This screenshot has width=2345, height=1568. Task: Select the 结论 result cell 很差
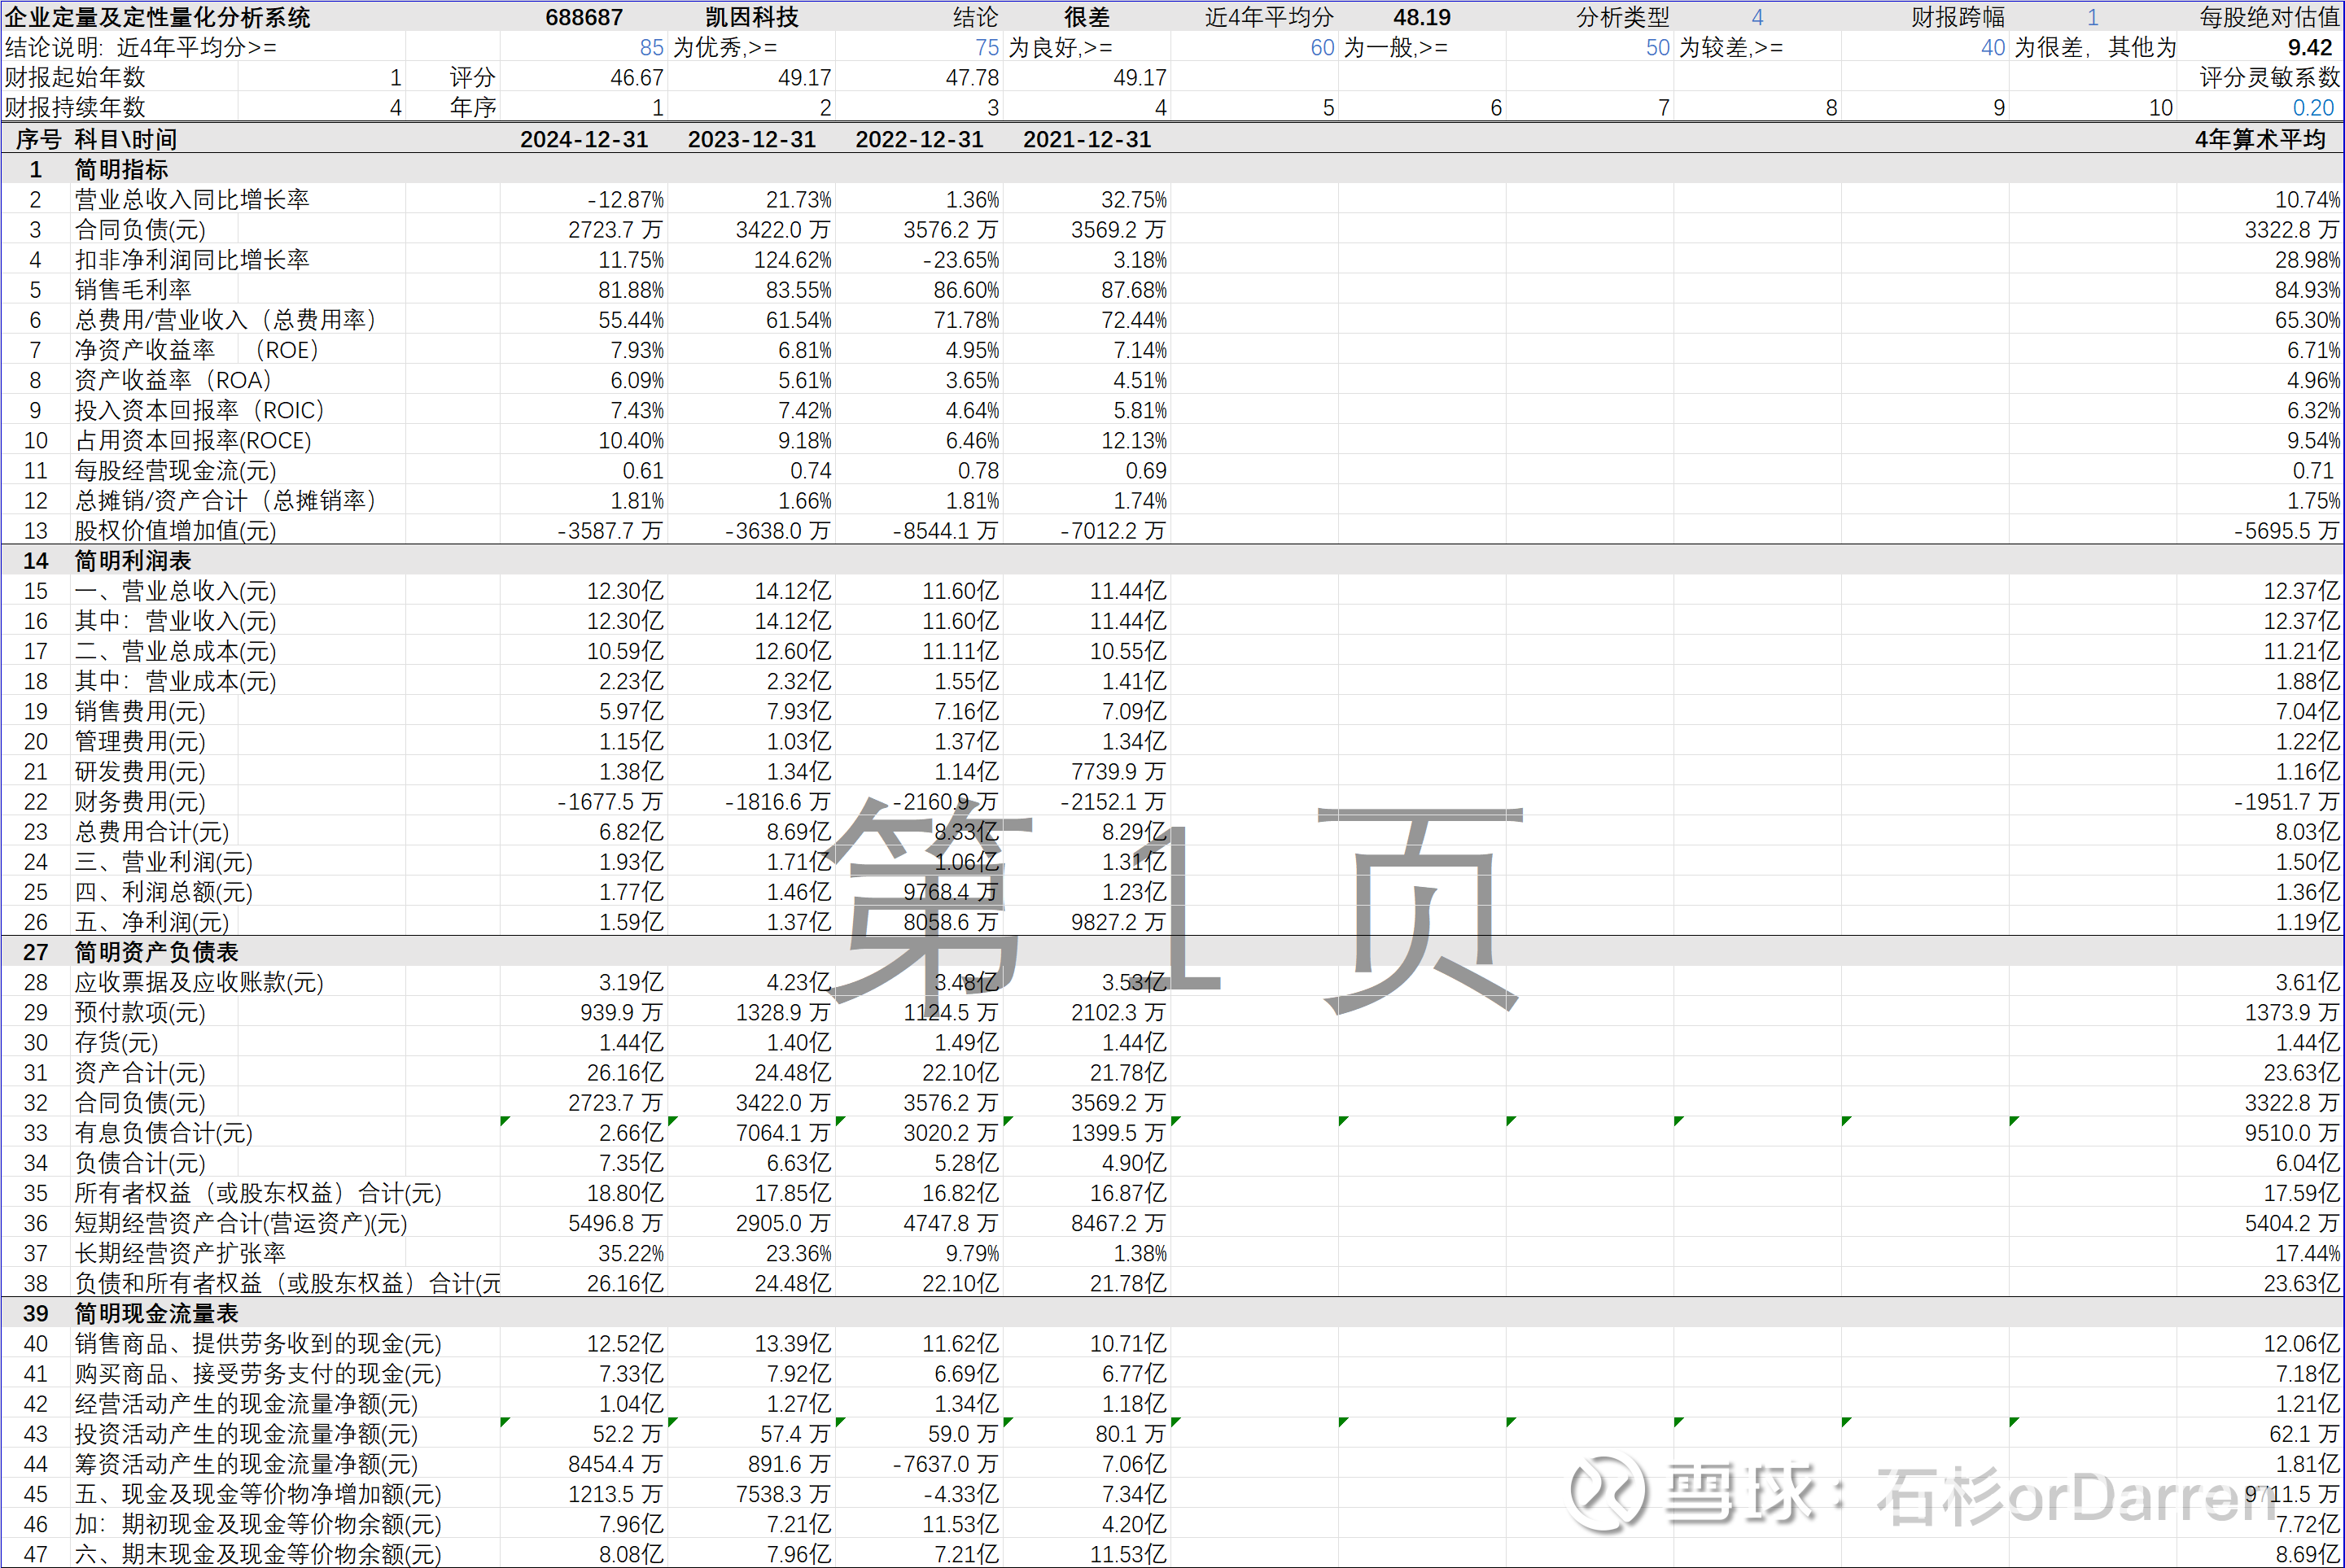(x=1087, y=17)
